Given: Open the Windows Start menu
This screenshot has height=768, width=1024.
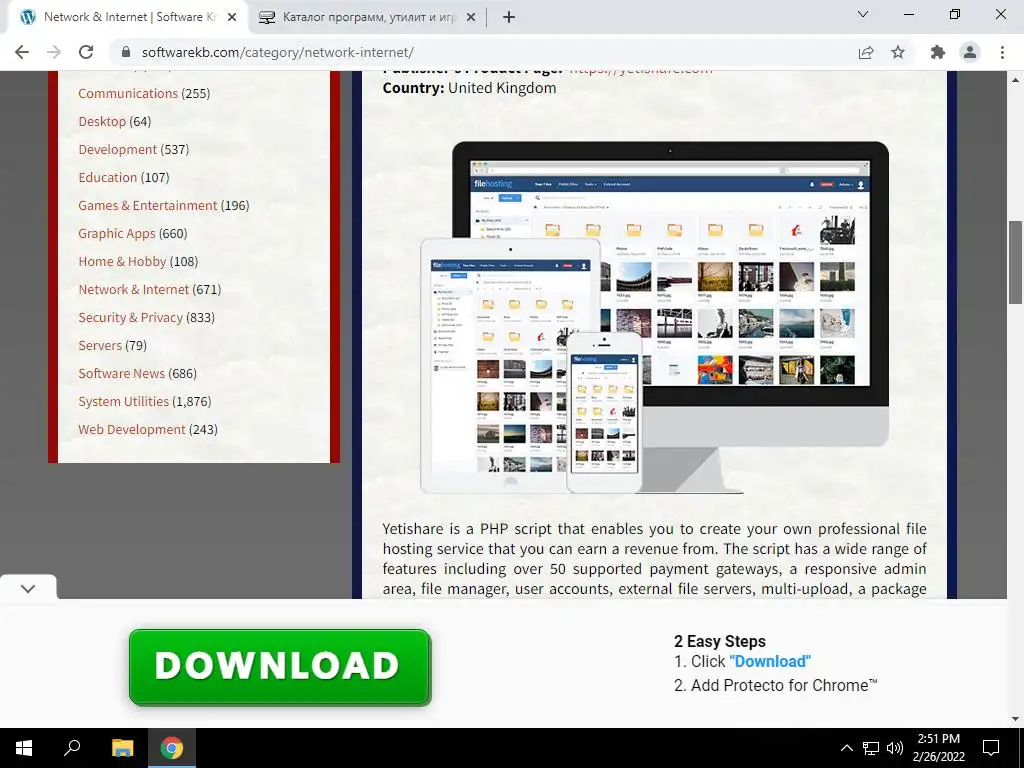Looking at the screenshot, I should pyautogui.click(x=24, y=748).
